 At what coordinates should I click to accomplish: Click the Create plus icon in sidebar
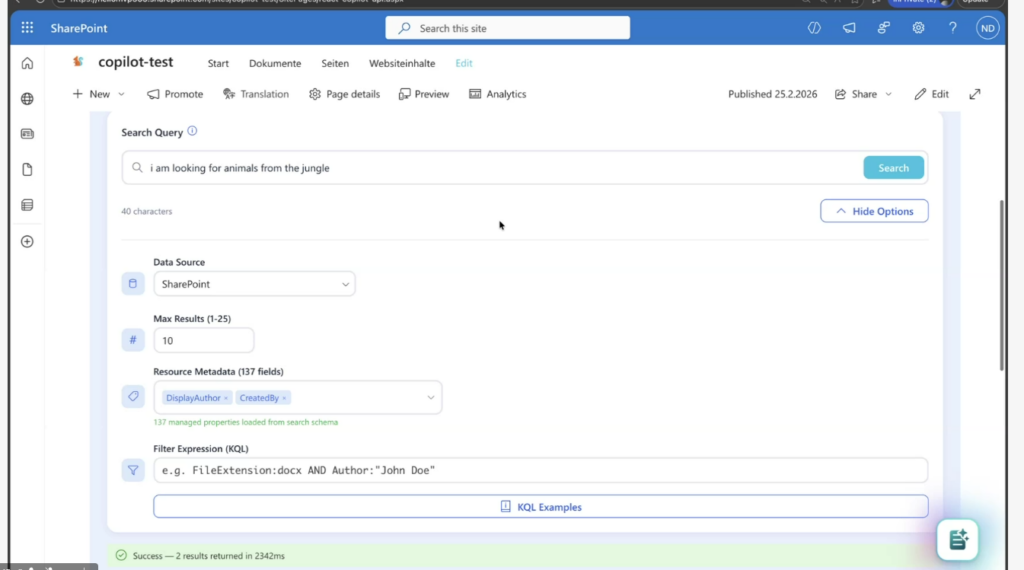(x=27, y=241)
